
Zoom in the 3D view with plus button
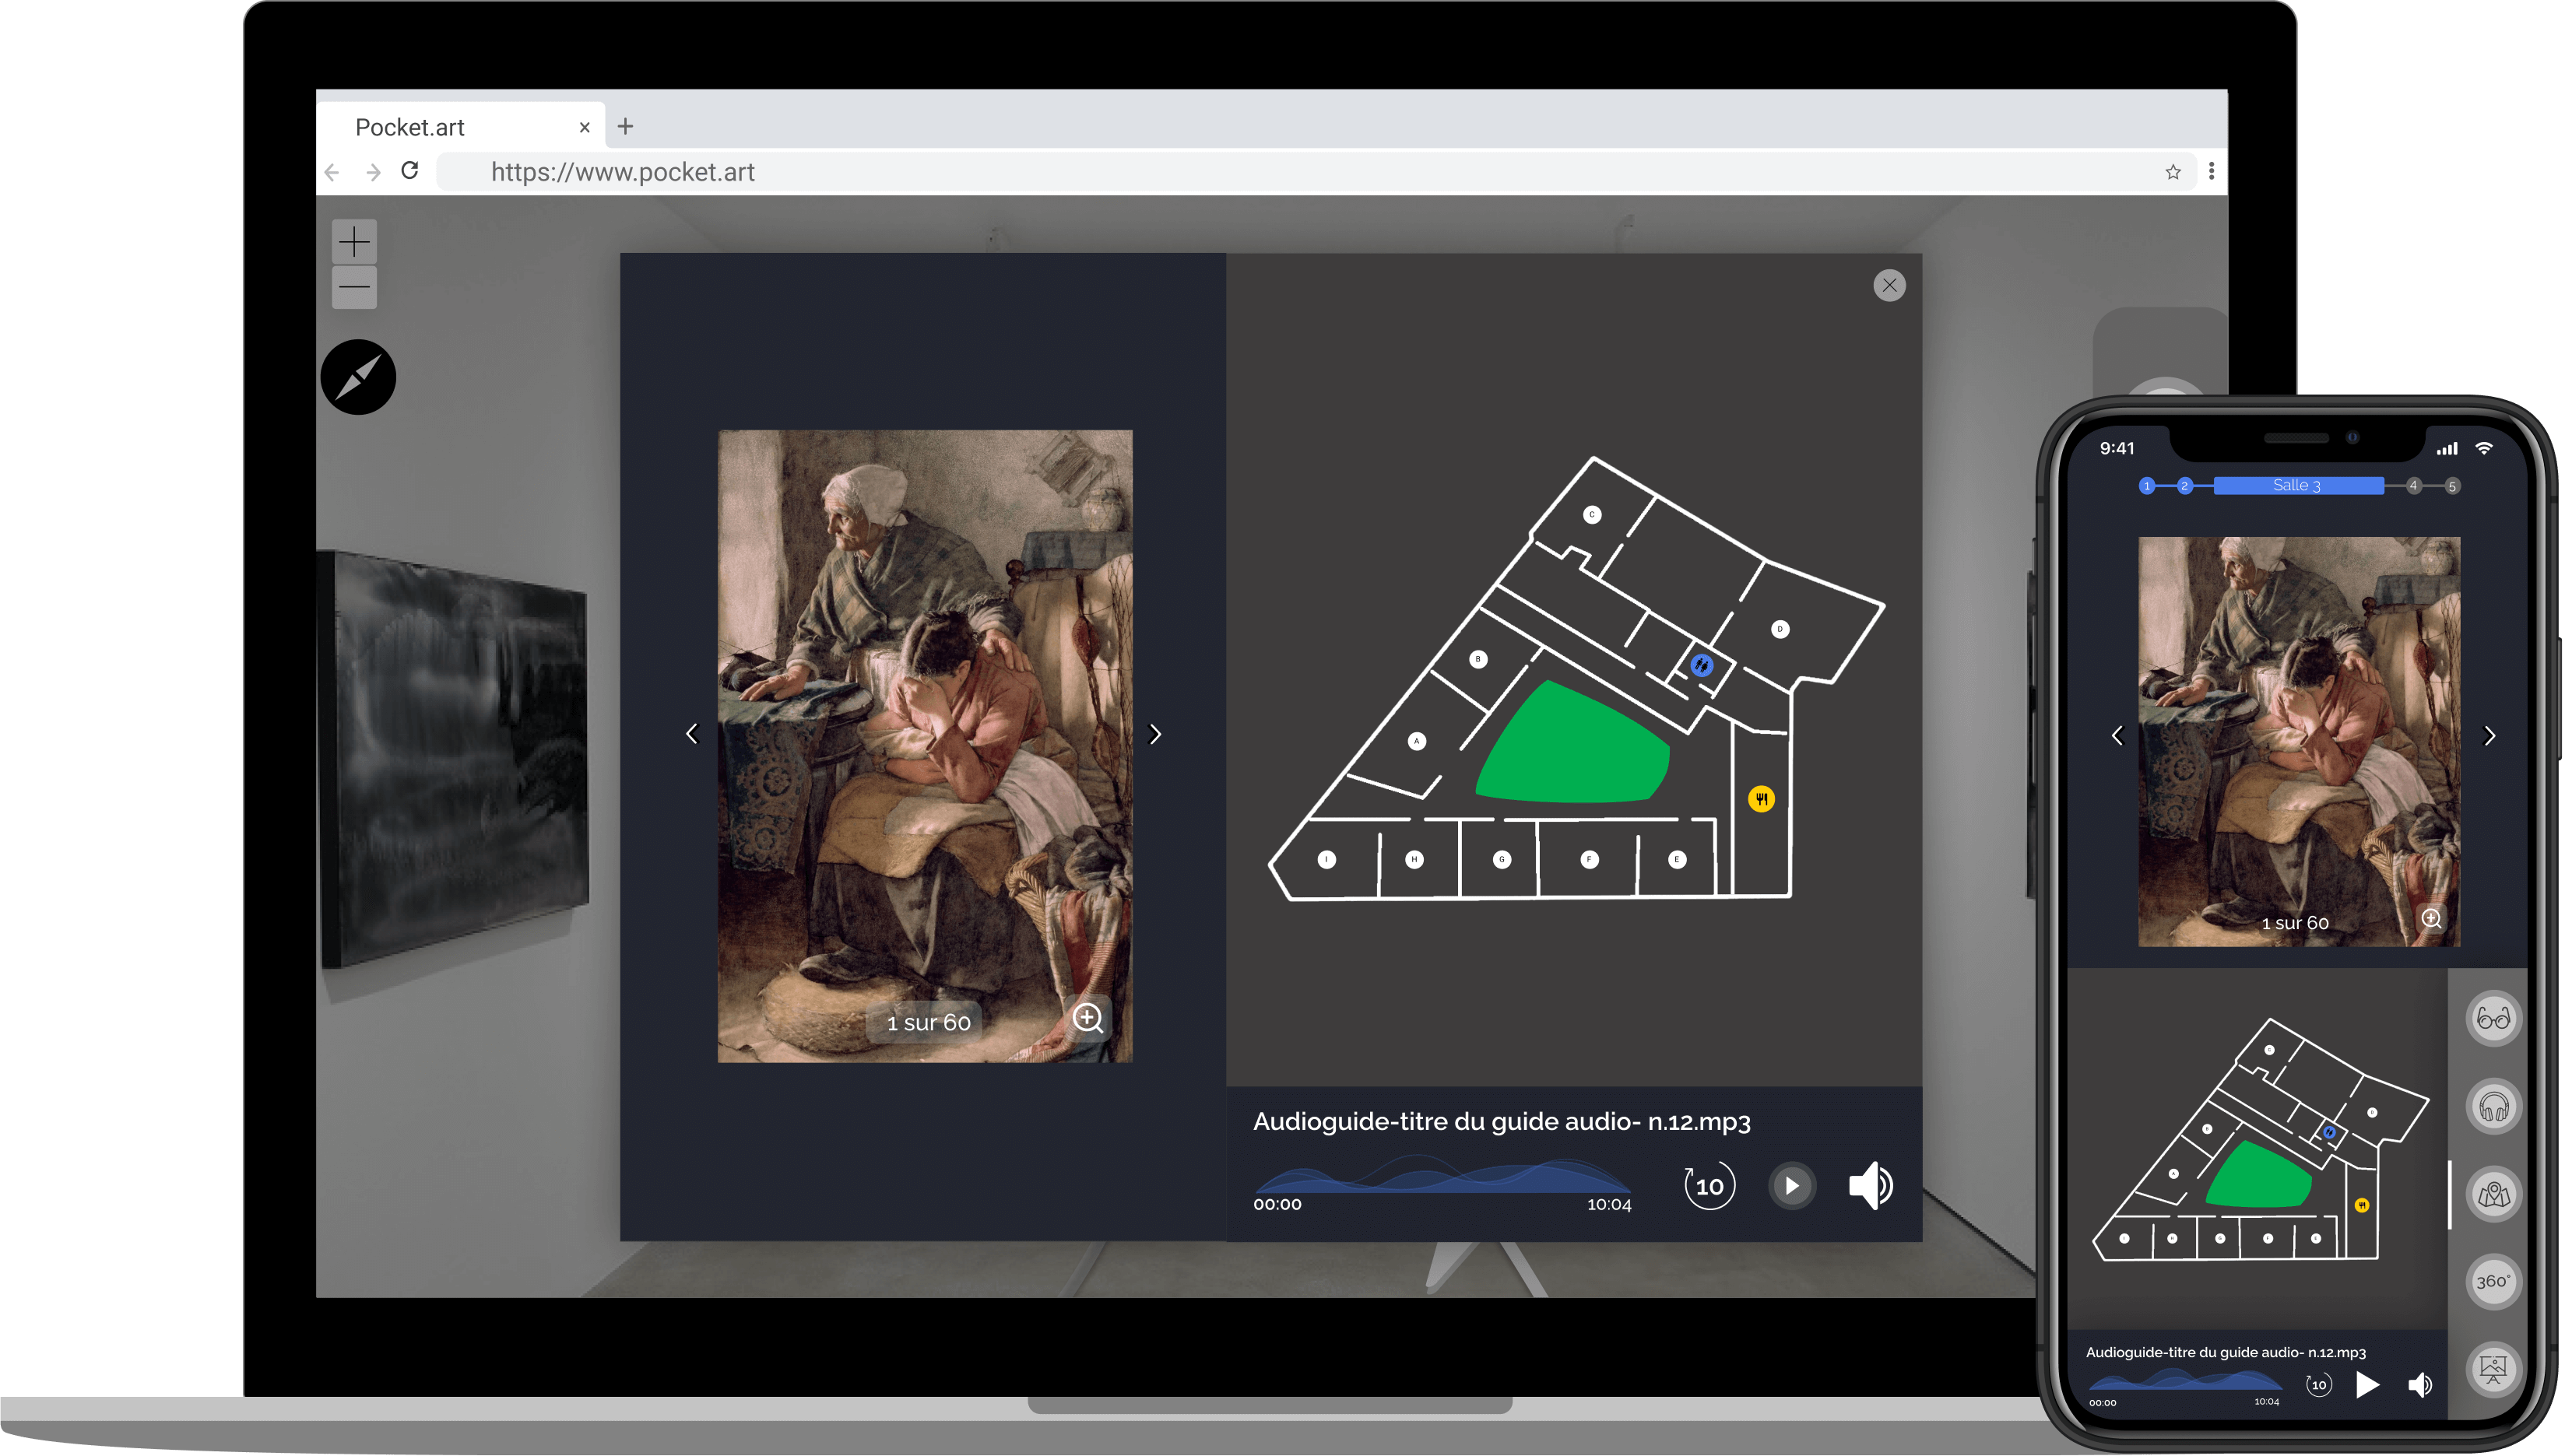(x=354, y=241)
